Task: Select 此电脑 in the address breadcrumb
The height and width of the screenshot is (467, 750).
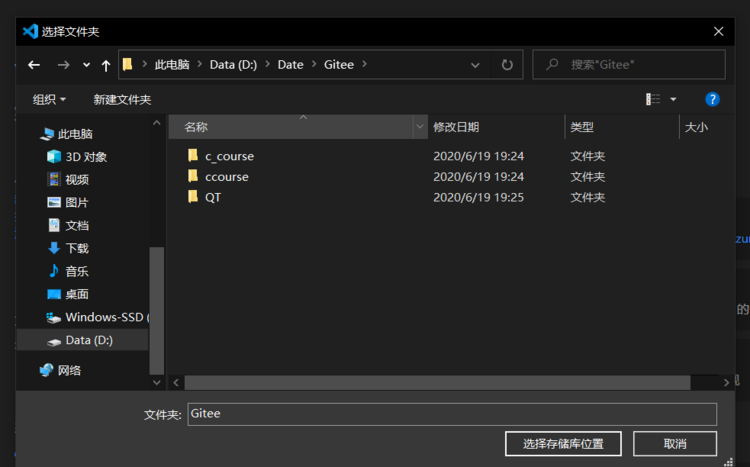Action: [172, 65]
